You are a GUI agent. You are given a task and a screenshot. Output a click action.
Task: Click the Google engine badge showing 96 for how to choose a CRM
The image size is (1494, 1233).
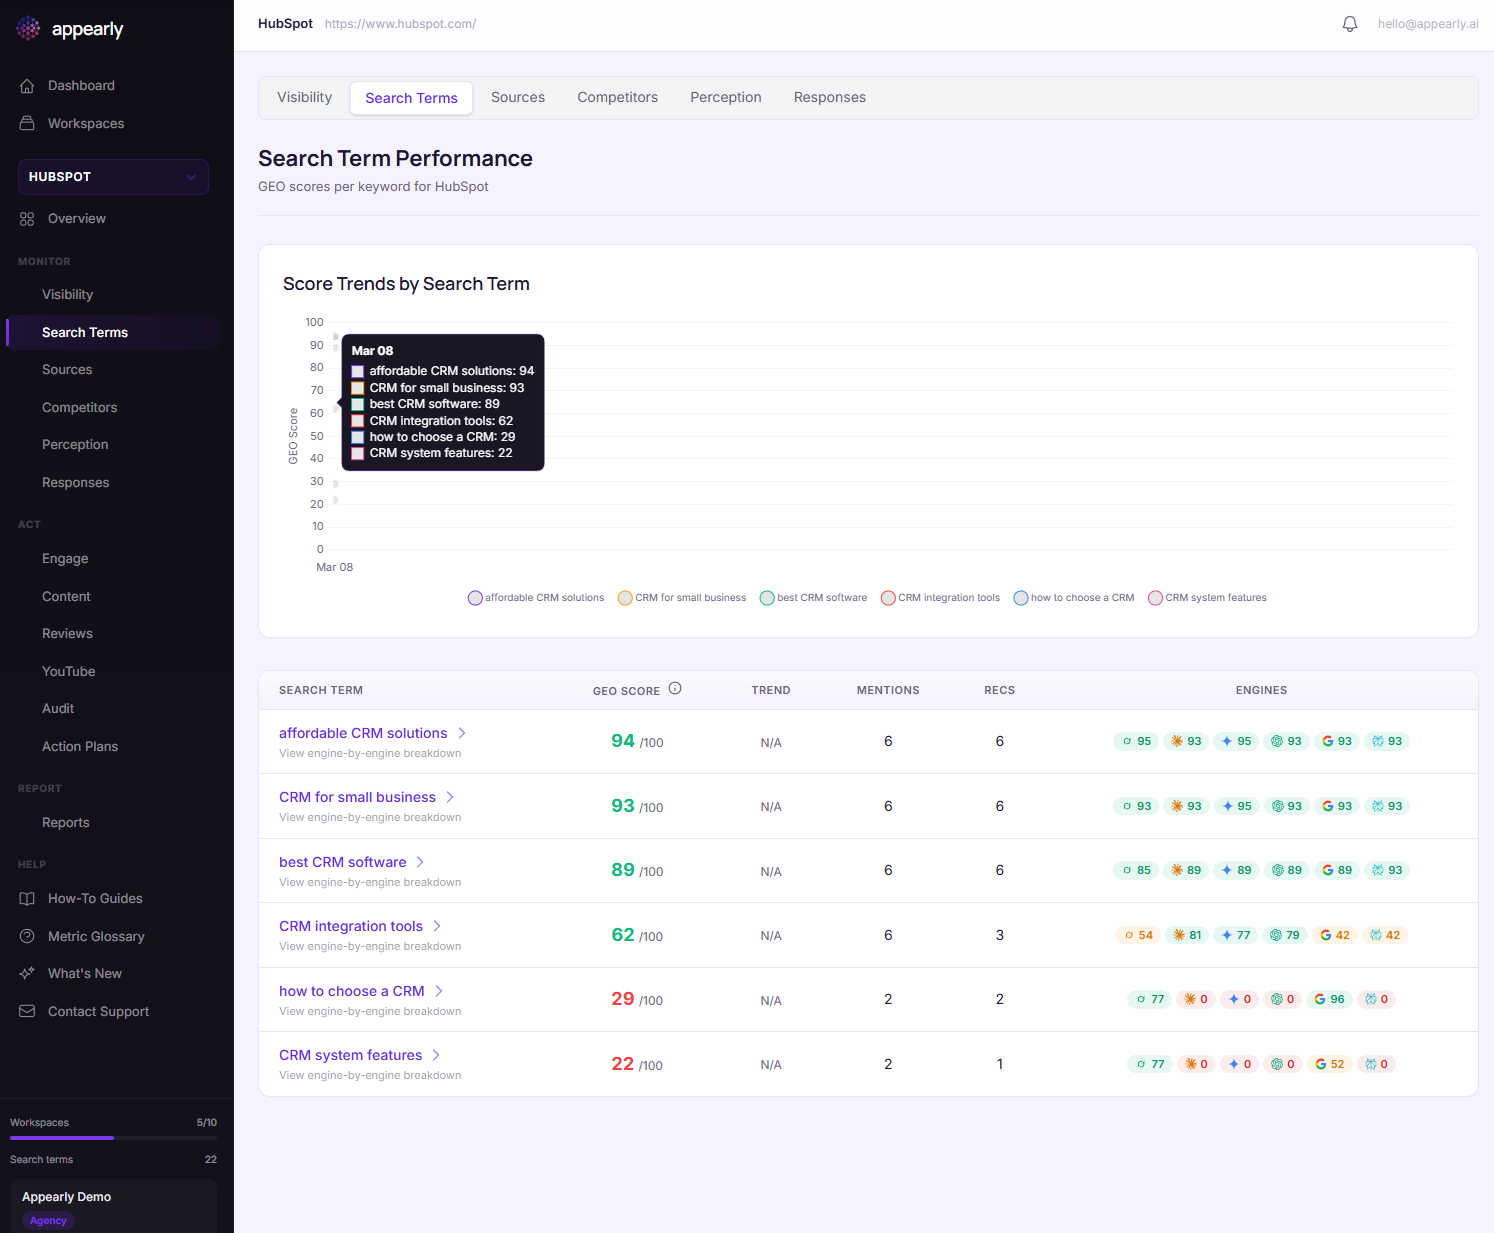[1329, 998]
